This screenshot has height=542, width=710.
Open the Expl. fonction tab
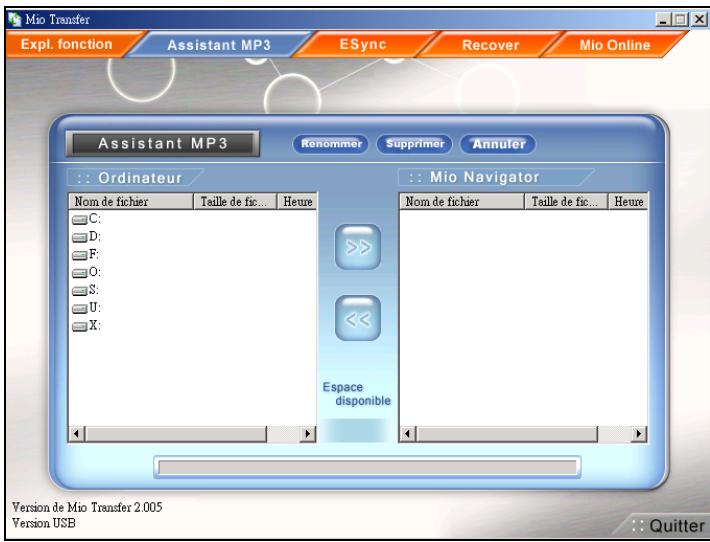click(68, 44)
